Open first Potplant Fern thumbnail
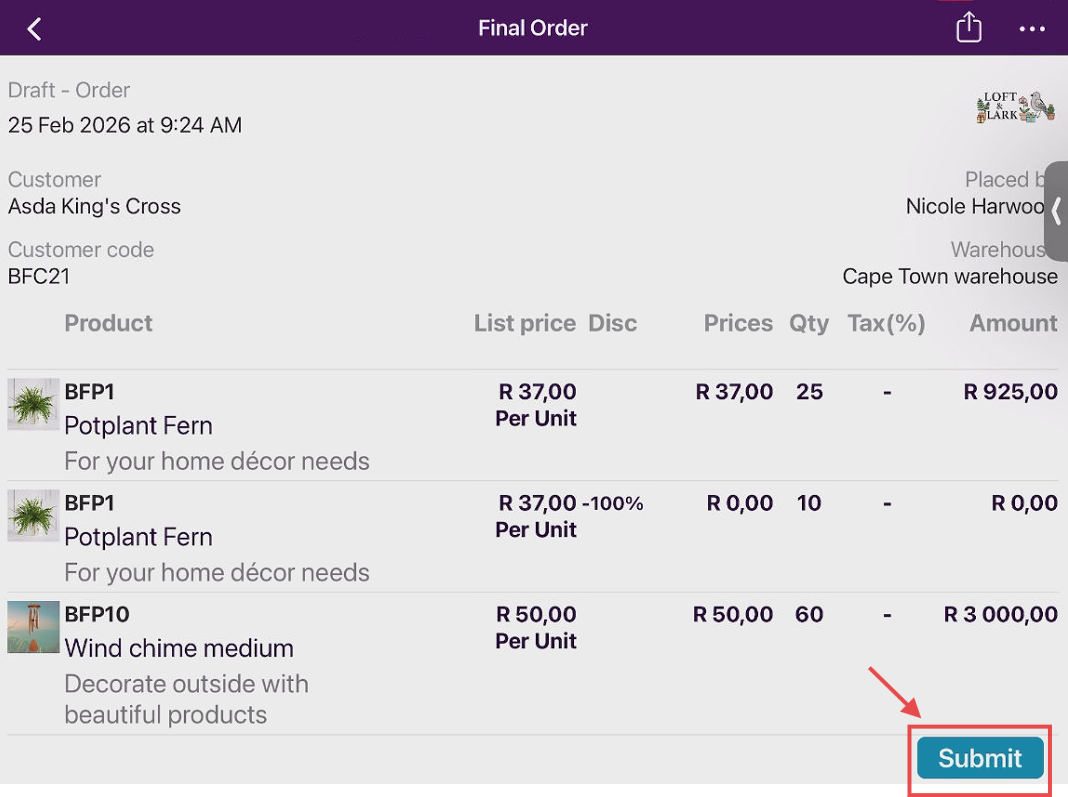This screenshot has height=797, width=1068. [x=33, y=404]
